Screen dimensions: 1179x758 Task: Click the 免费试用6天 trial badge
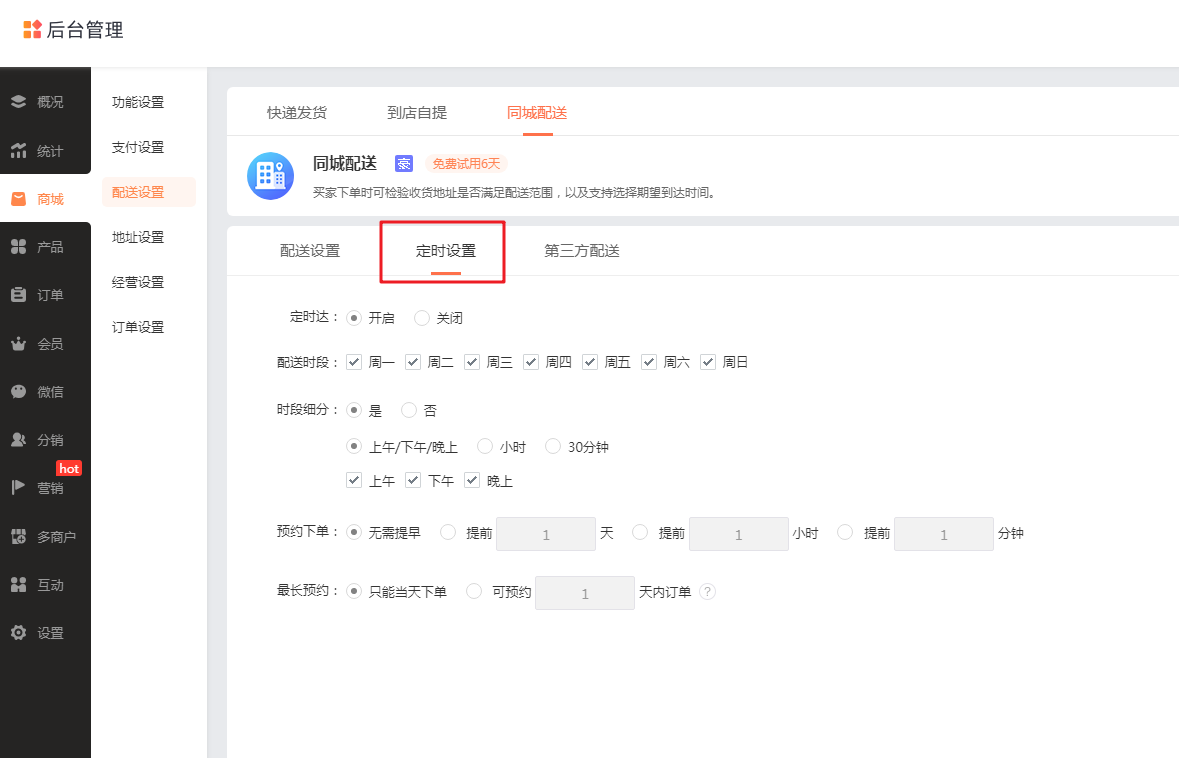pos(466,163)
